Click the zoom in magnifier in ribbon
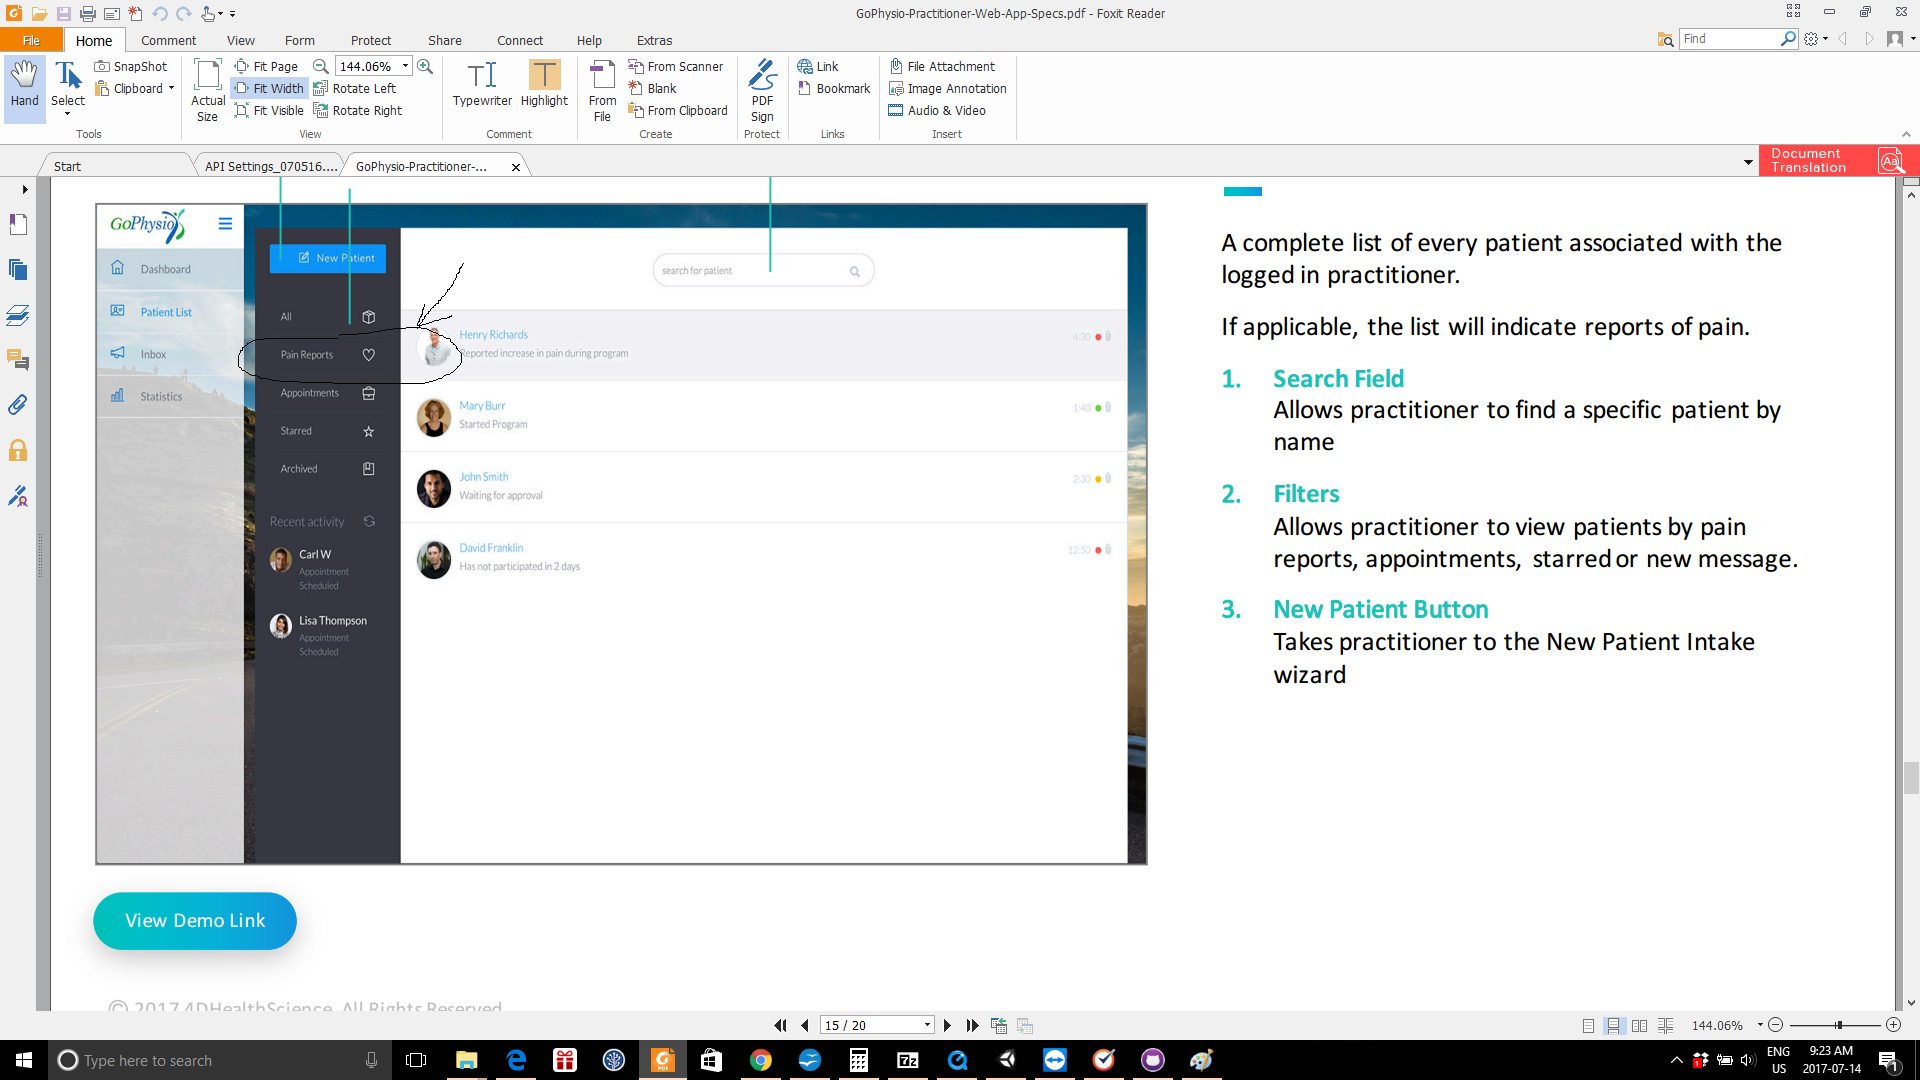The height and width of the screenshot is (1080, 1920). (x=425, y=66)
